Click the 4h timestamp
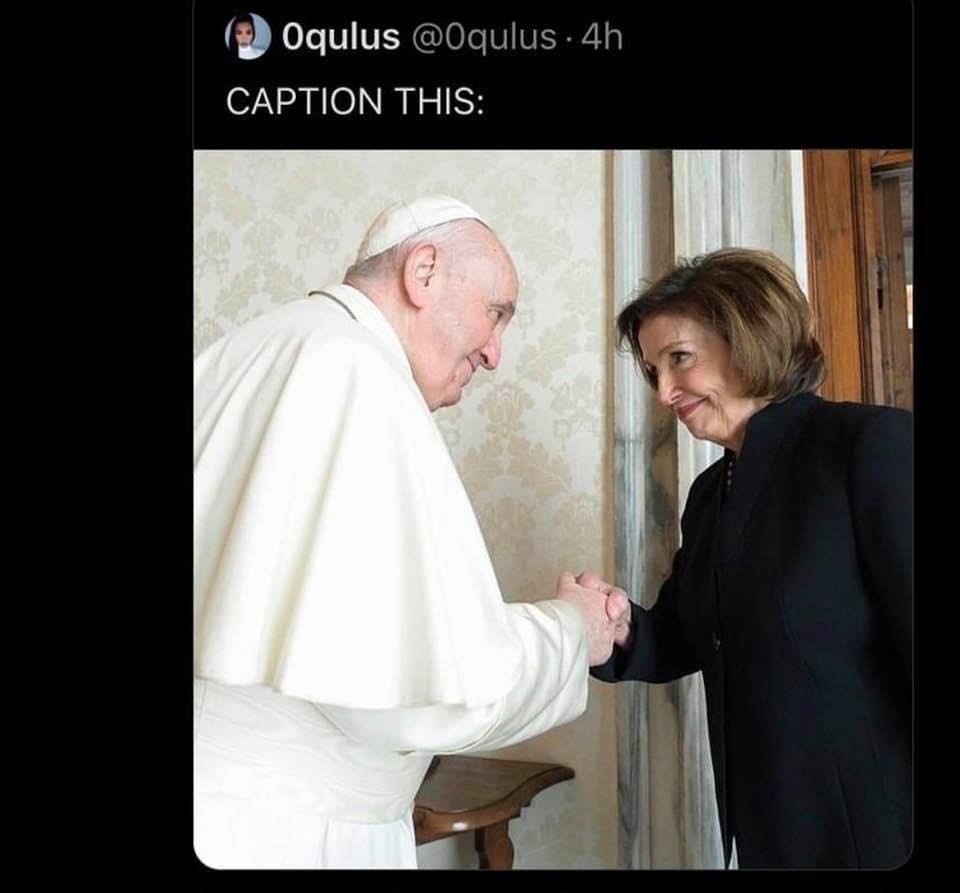The width and height of the screenshot is (960, 893). [x=602, y=38]
